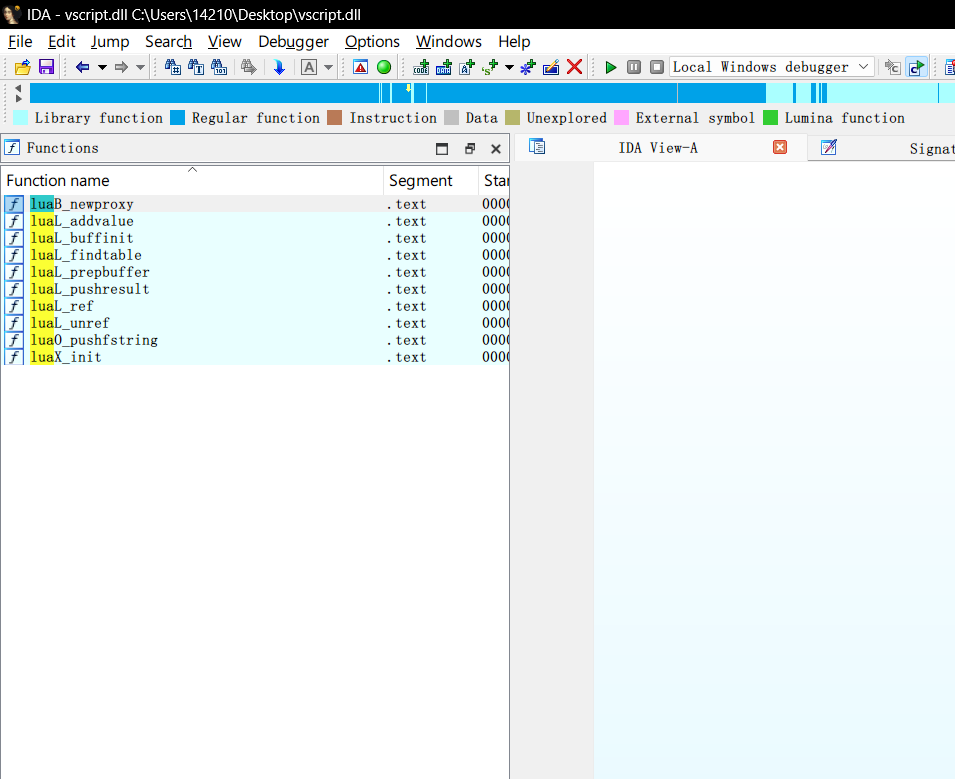Open the forward-navigation history dropdown arrow

(140, 67)
